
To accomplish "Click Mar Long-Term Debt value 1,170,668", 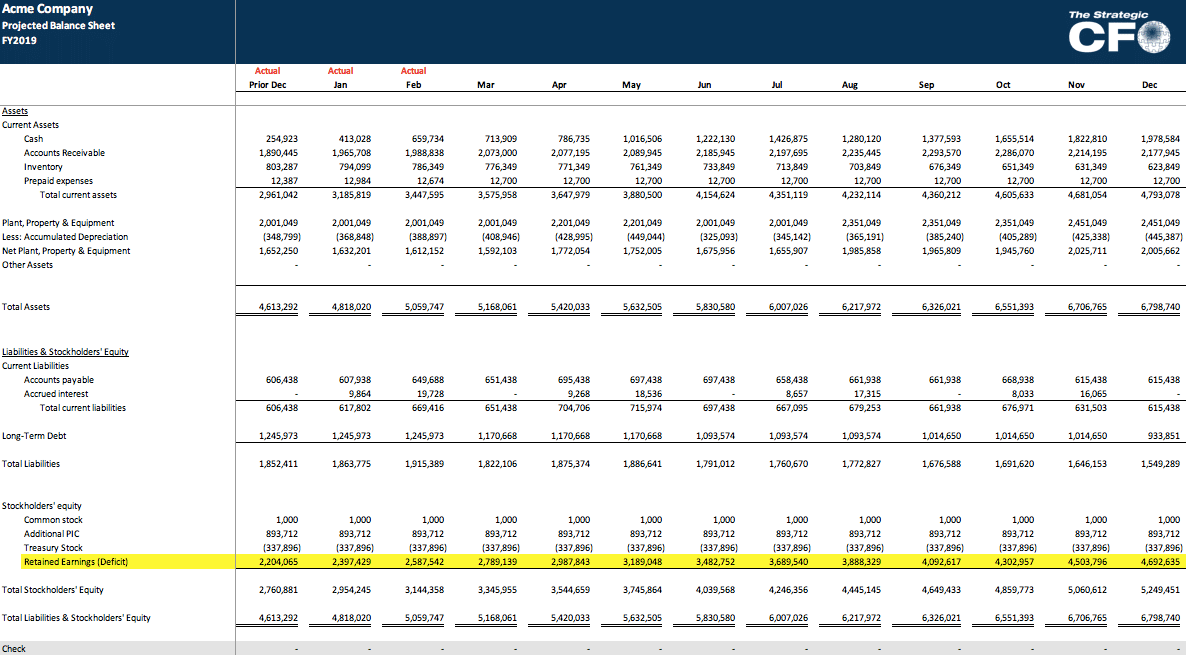I will point(497,436).
